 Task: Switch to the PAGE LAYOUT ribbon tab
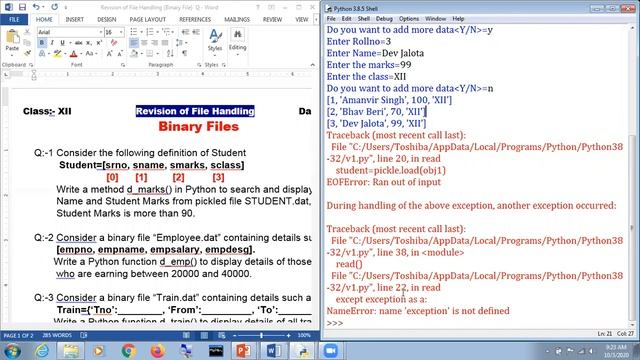[148, 20]
